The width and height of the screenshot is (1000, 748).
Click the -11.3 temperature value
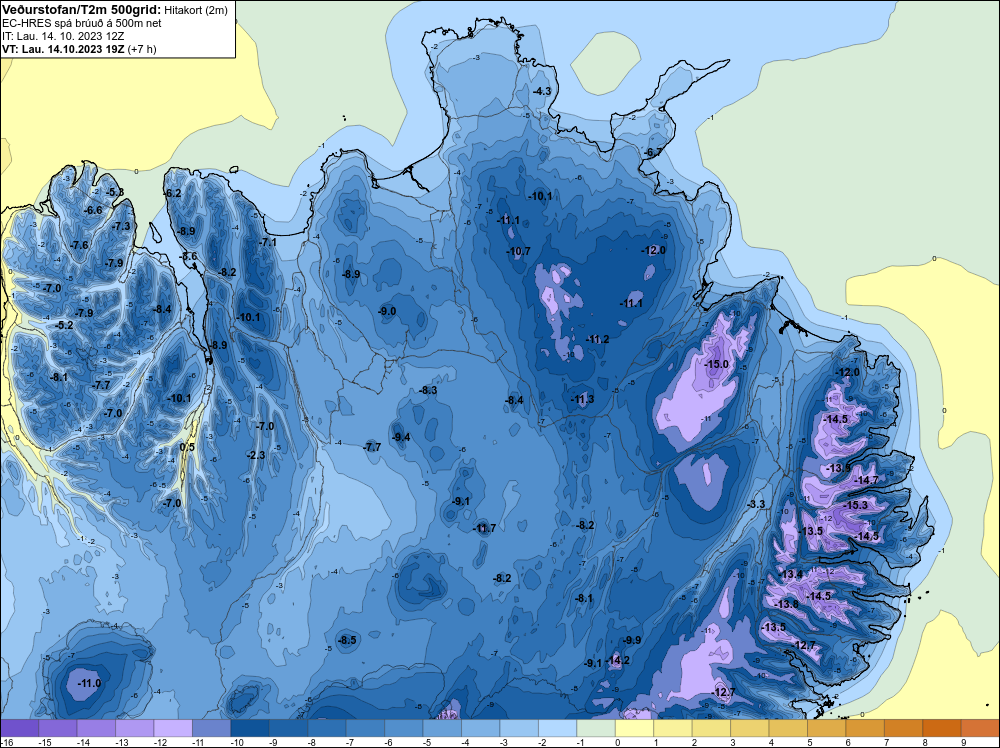click(582, 399)
